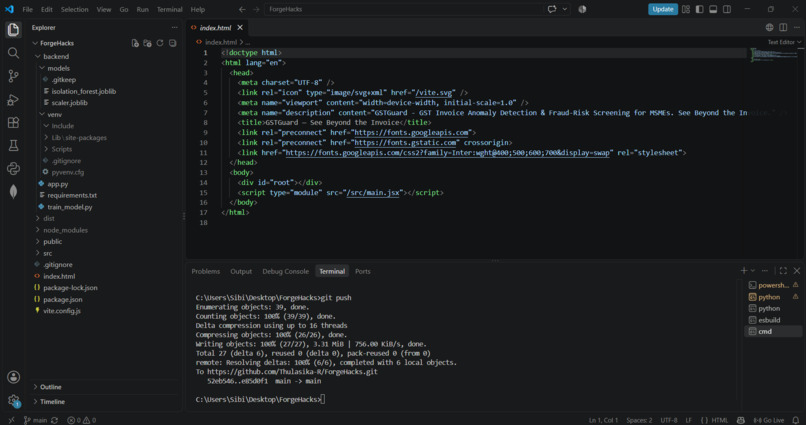Expand the node_modules folder

pyautogui.click(x=65, y=230)
